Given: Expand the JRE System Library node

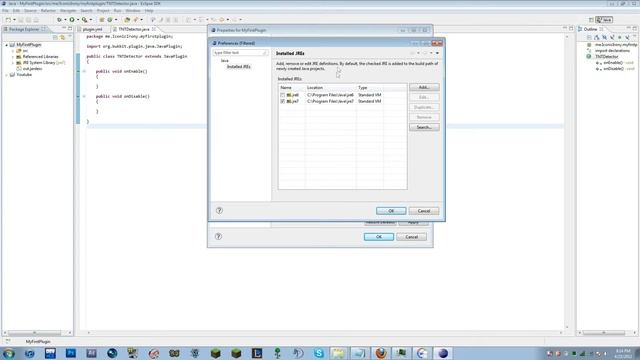Looking at the screenshot, I should [x=13, y=63].
